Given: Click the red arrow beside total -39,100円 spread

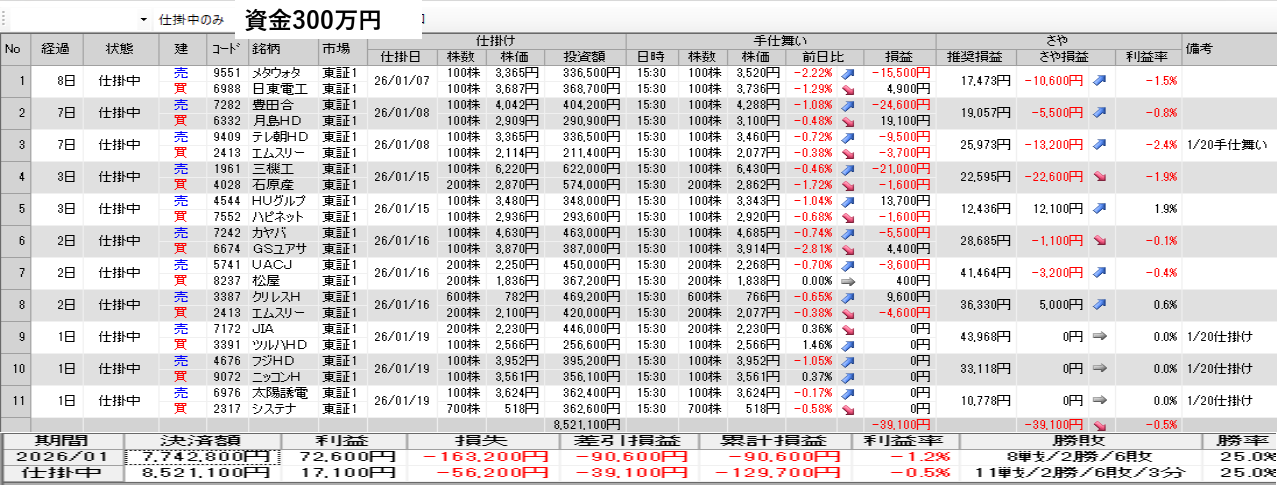Looking at the screenshot, I should click(1099, 424).
